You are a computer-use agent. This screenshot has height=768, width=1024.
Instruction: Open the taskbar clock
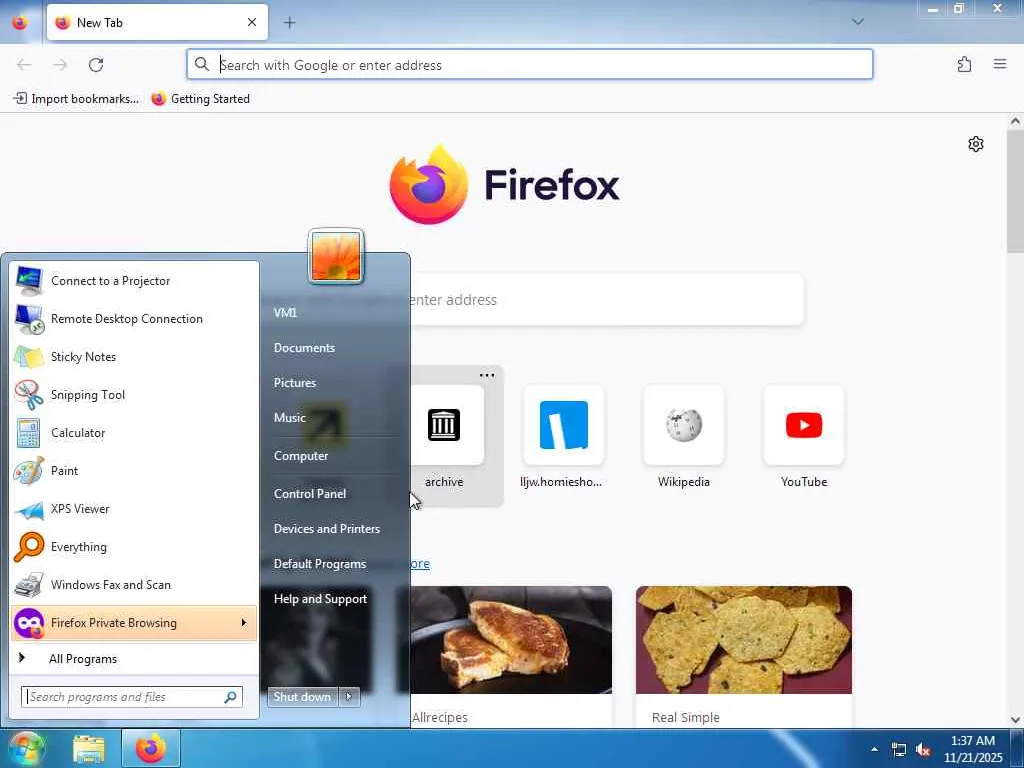point(973,749)
